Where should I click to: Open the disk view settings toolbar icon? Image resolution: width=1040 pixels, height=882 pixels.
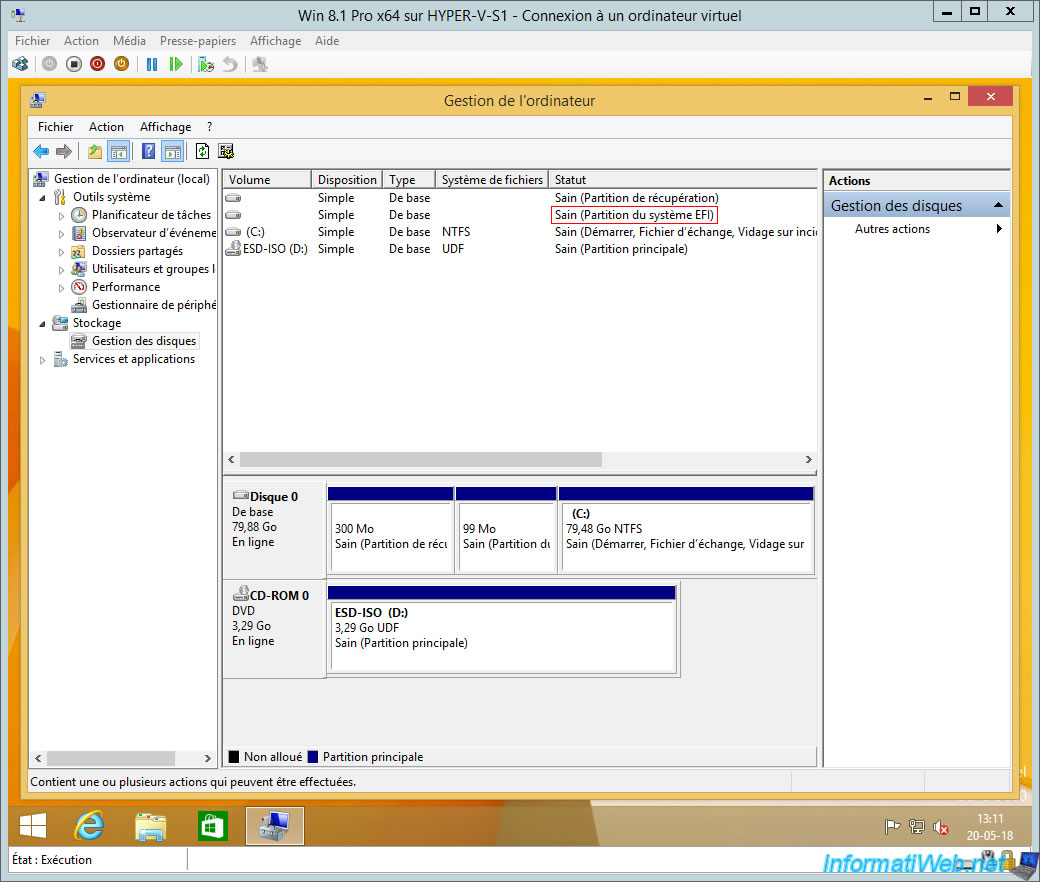pyautogui.click(x=226, y=151)
